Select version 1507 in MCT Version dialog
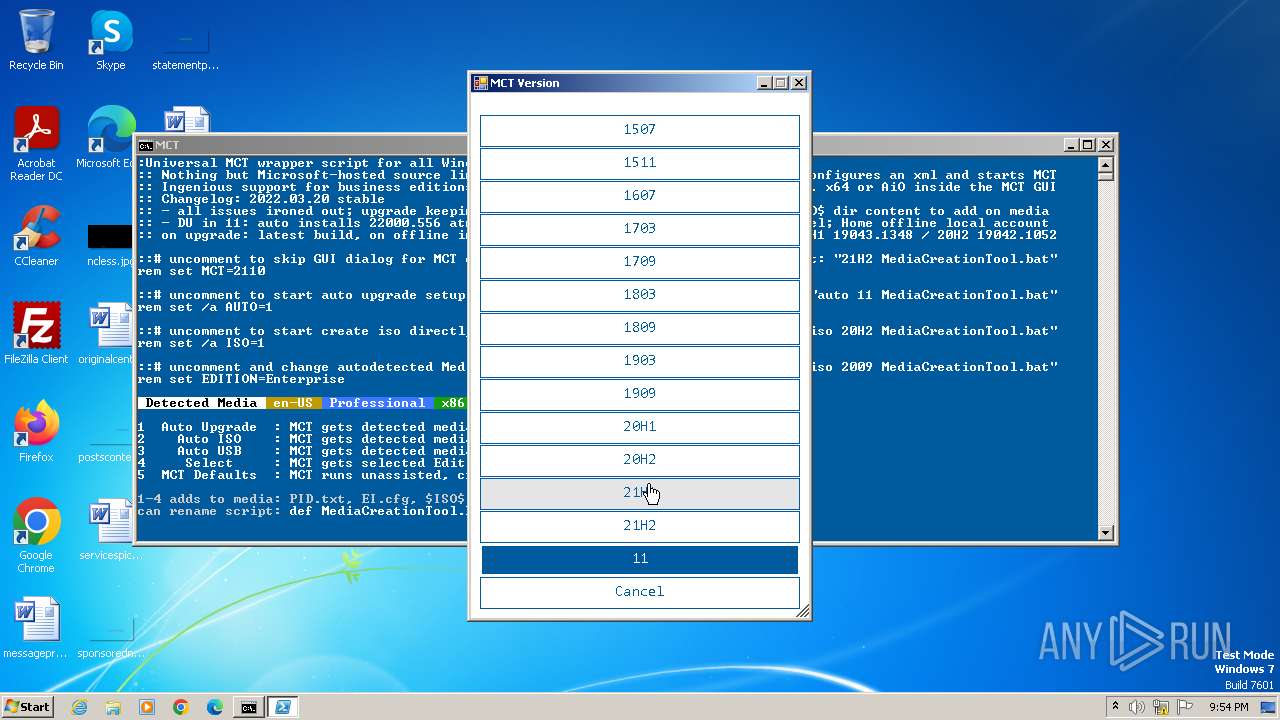The width and height of the screenshot is (1280, 720). (640, 130)
